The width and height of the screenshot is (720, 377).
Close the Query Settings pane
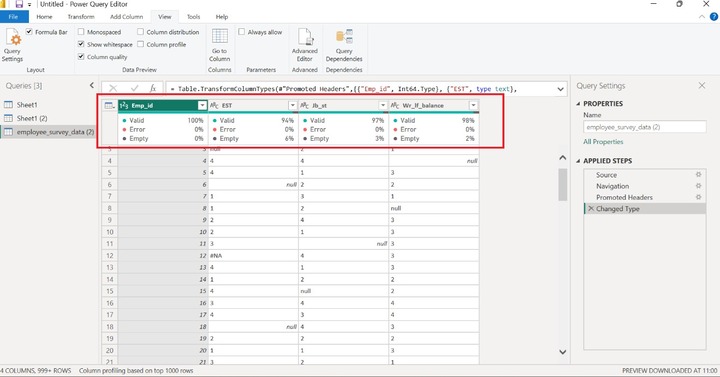click(702, 85)
